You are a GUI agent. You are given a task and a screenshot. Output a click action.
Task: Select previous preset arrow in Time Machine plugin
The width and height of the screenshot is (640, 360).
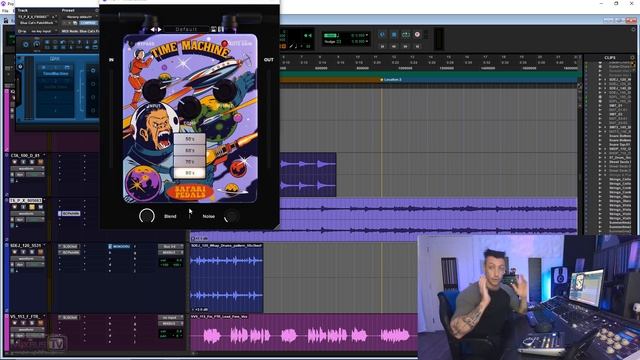click(153, 29)
